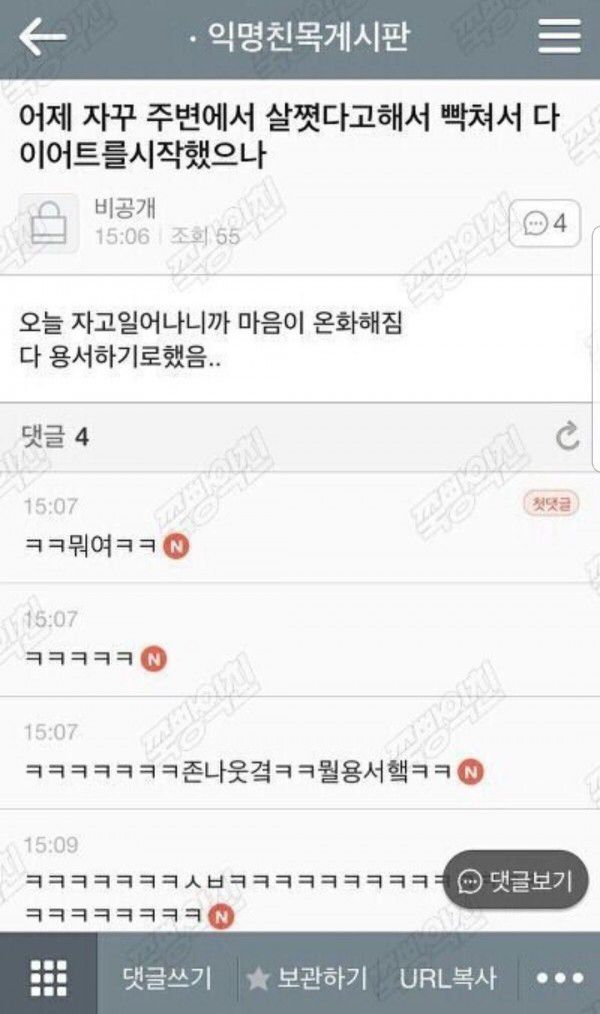The height and width of the screenshot is (1014, 600).
Task: Open the post title text
Action: pyautogui.click(x=289, y=136)
